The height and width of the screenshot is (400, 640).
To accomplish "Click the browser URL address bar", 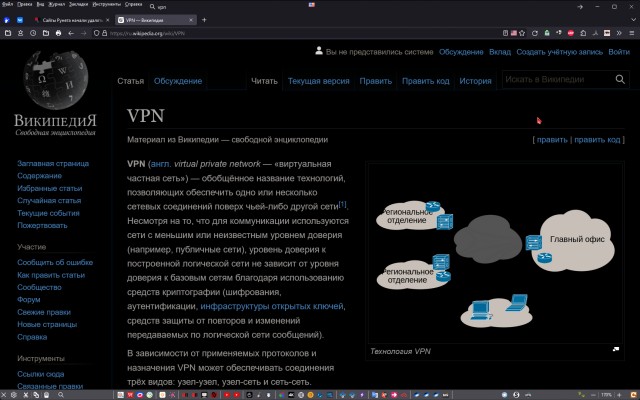I will 302,33.
